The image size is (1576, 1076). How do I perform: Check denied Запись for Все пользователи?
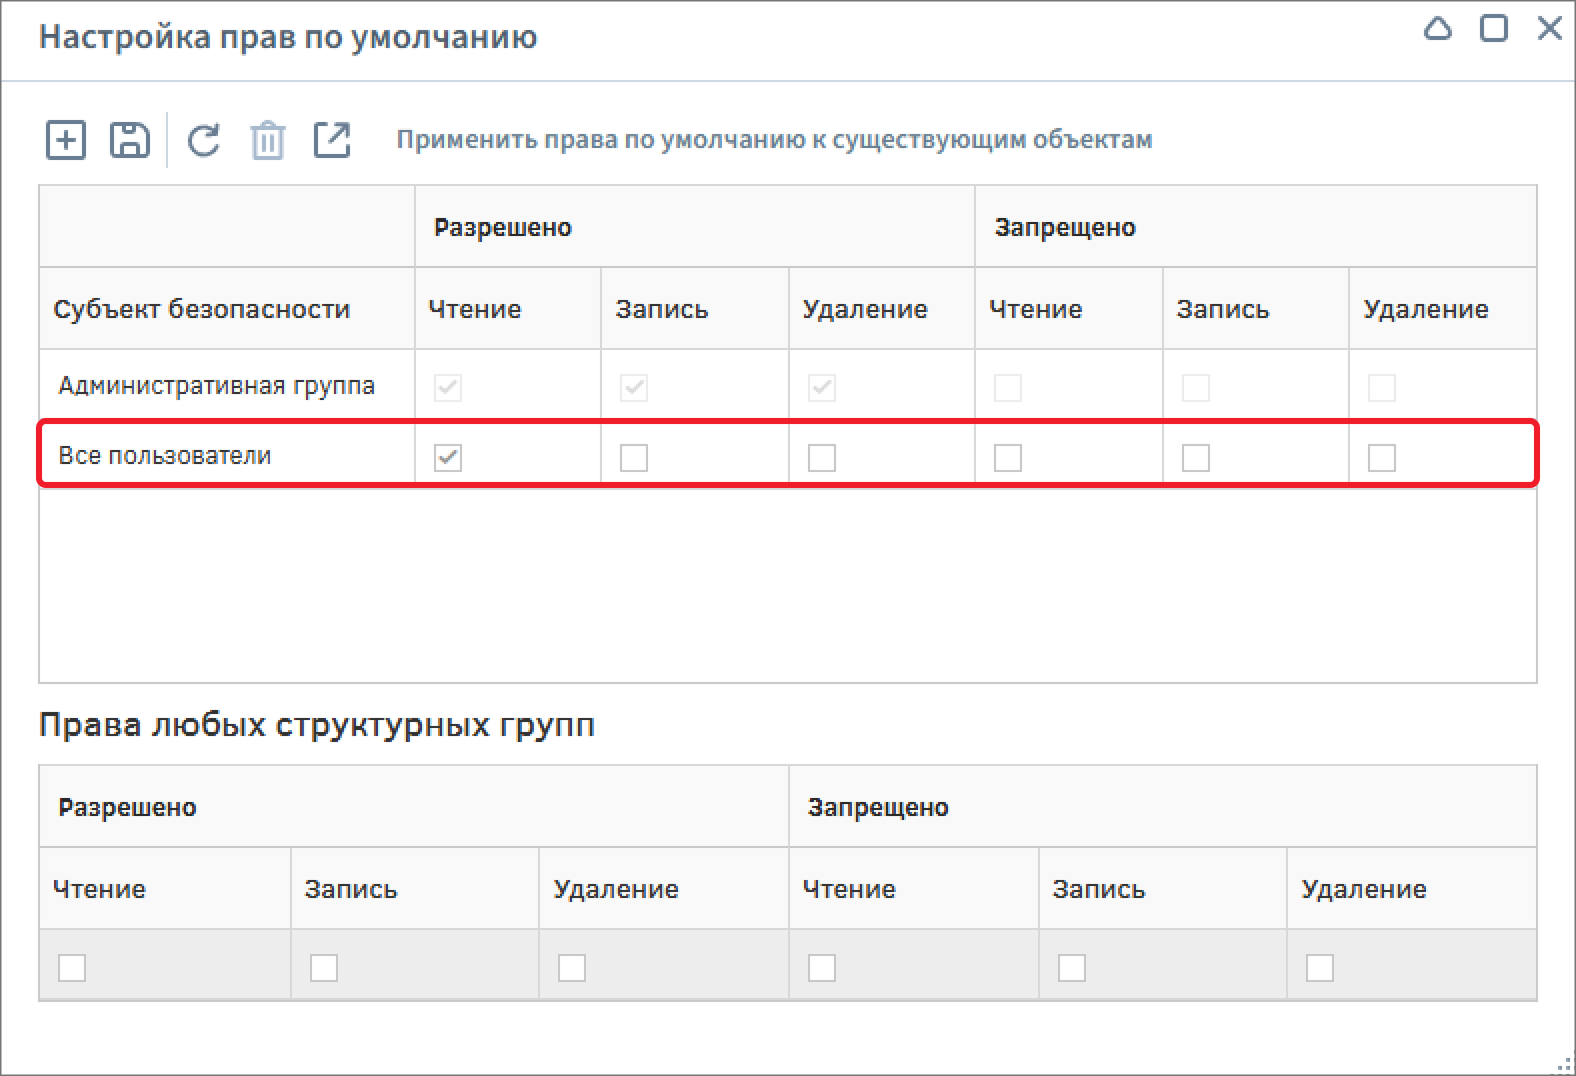(1196, 458)
